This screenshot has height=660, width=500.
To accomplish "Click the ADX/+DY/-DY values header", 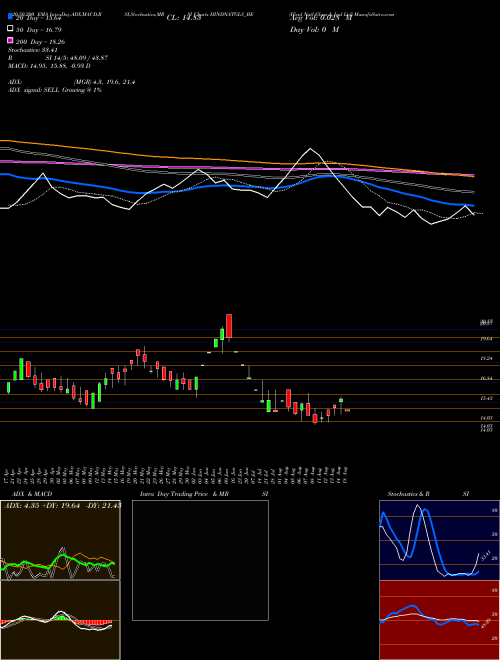I will (62, 506).
